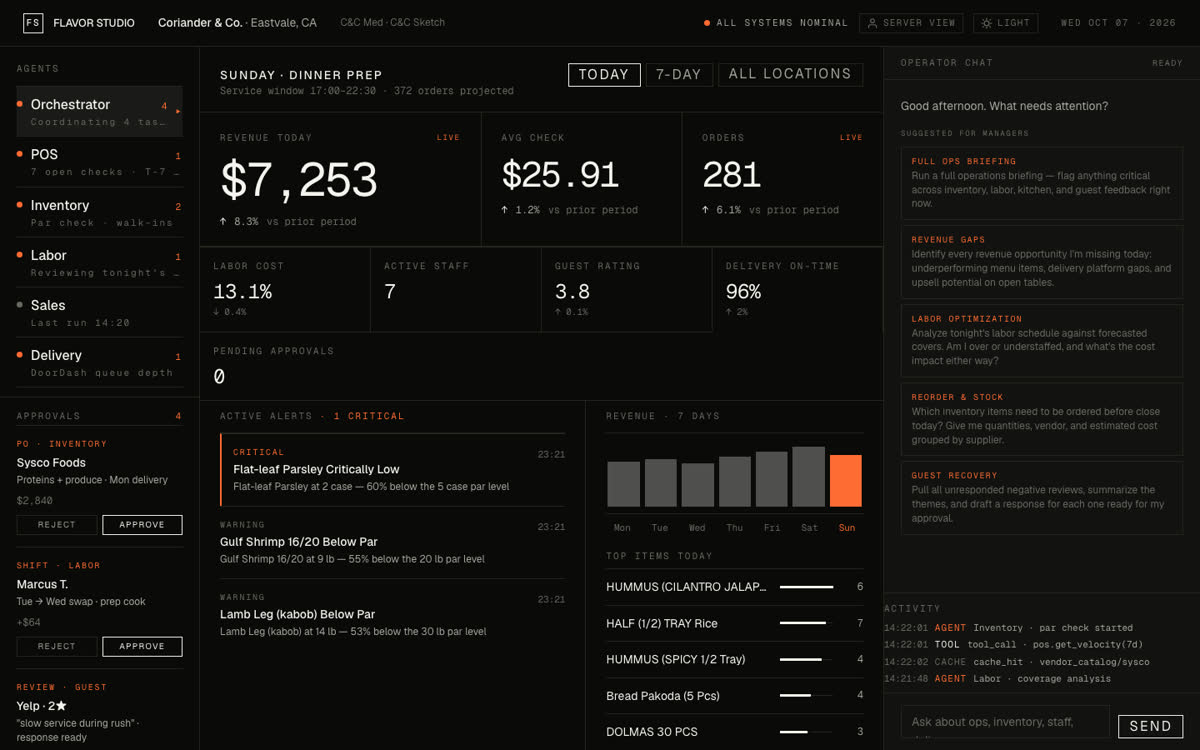Image resolution: width=1200 pixels, height=750 pixels.
Task: Click the orange All Systems Nominal status dot
Action: point(707,23)
